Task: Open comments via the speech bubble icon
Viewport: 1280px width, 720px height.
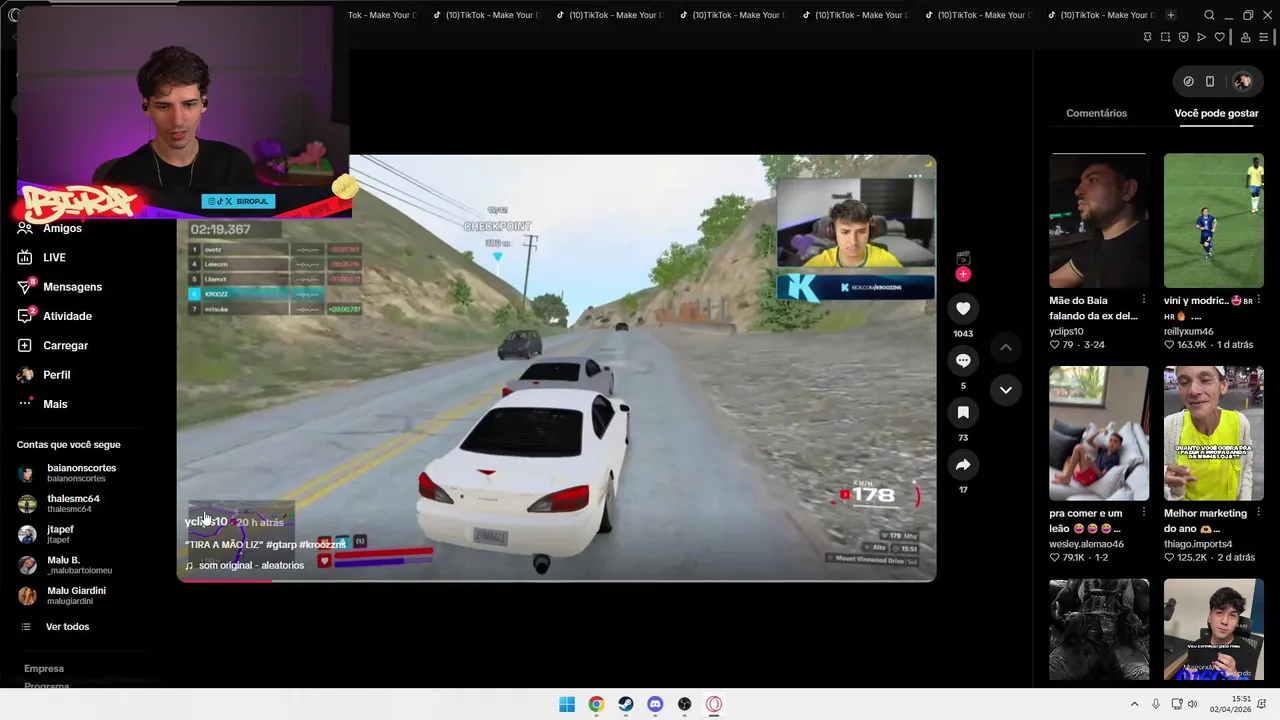Action: (963, 361)
